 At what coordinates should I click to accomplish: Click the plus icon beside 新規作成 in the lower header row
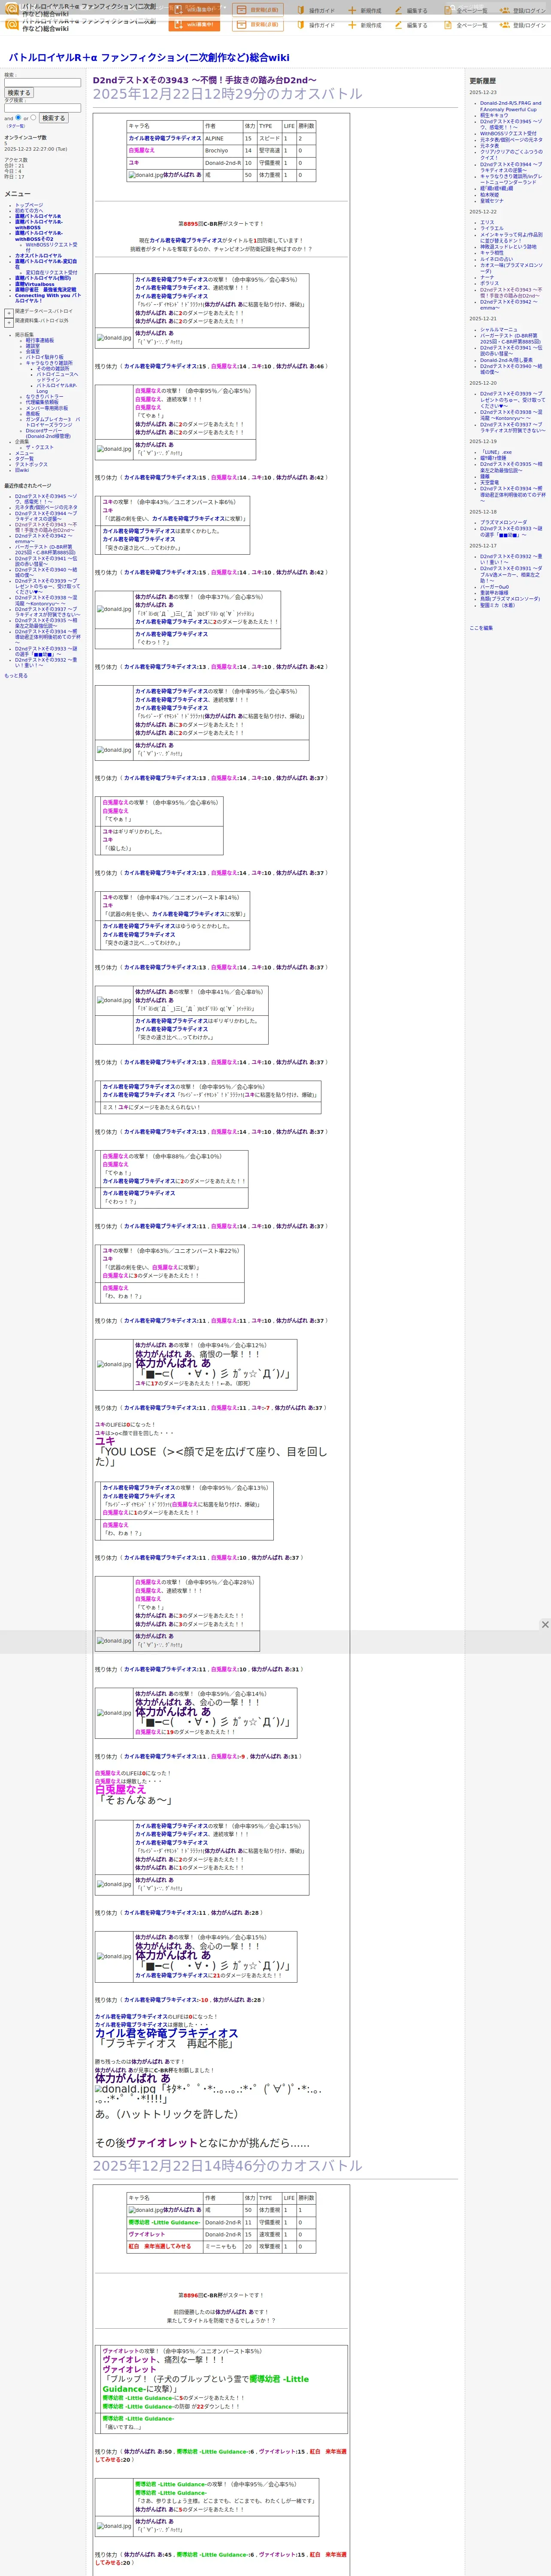tap(352, 25)
